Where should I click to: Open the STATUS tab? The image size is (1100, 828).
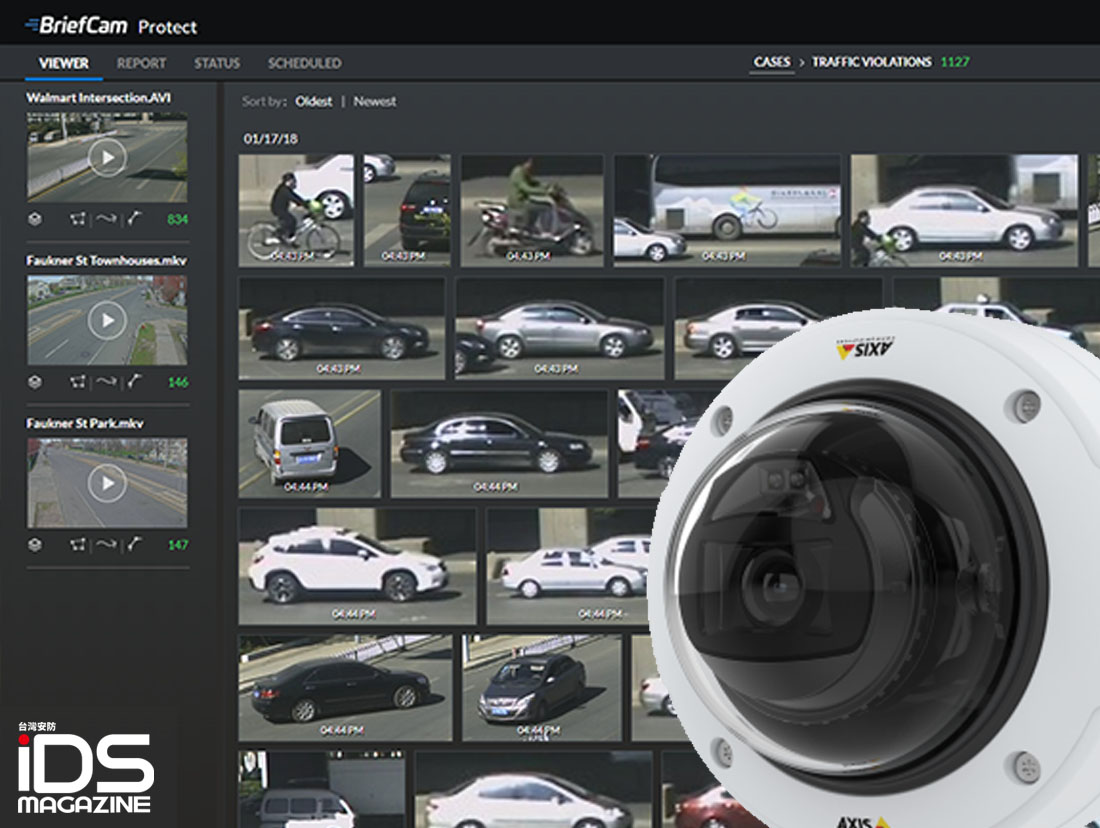(x=217, y=63)
